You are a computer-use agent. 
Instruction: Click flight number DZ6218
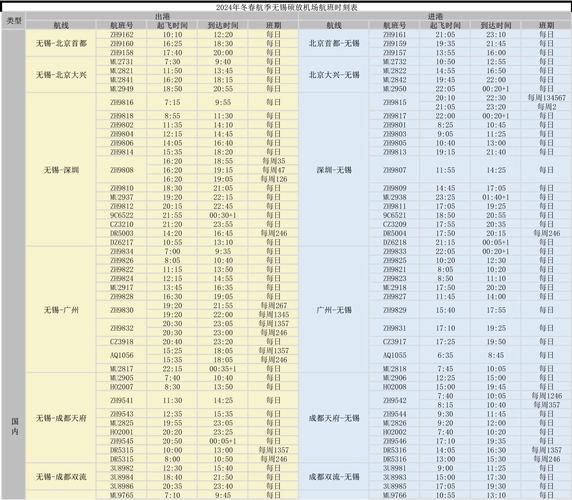coord(394,242)
